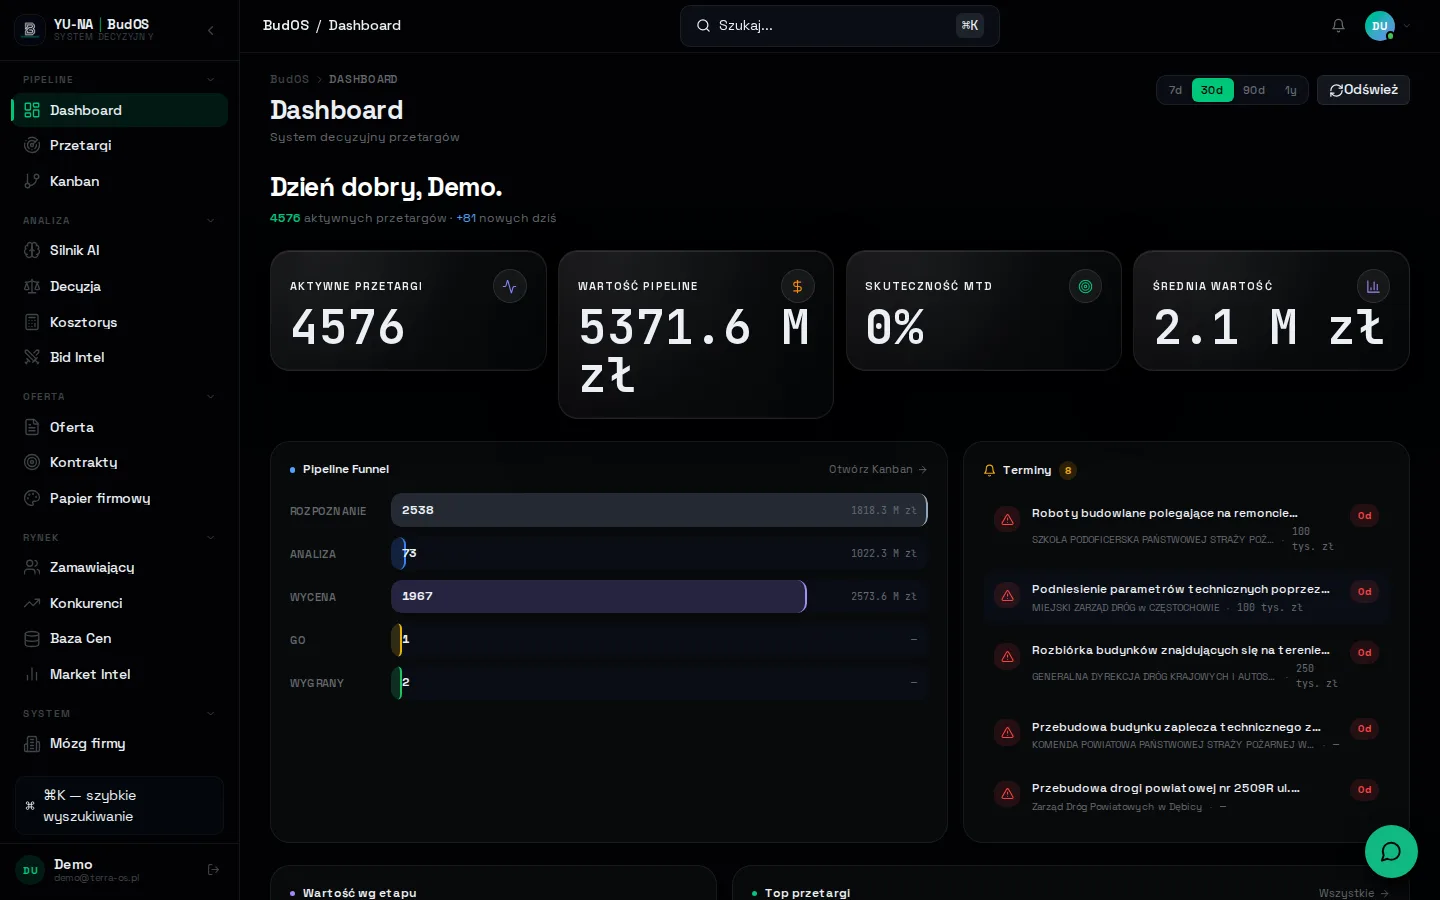
Task: Click the Aktywne przetargi value 4576
Action: coord(348,327)
